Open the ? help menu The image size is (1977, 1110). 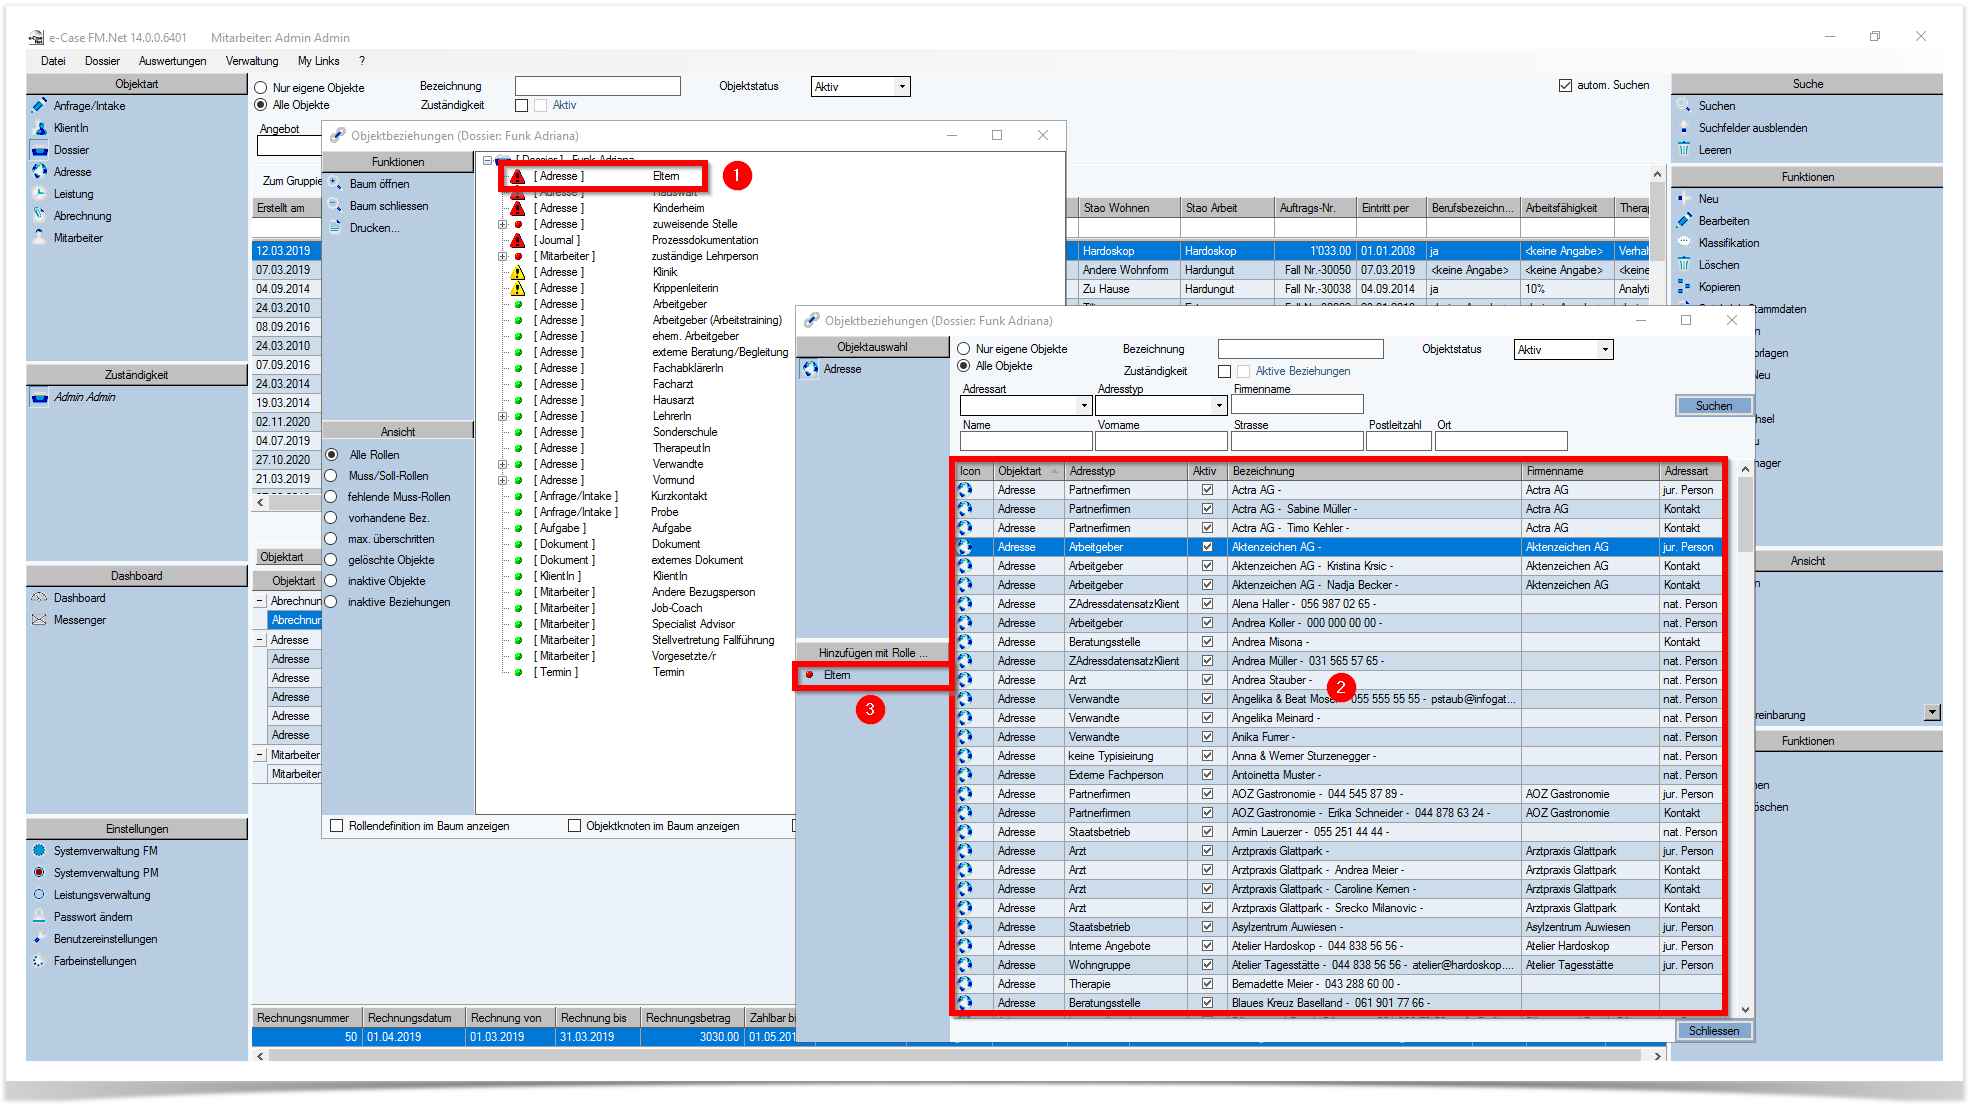[x=362, y=61]
